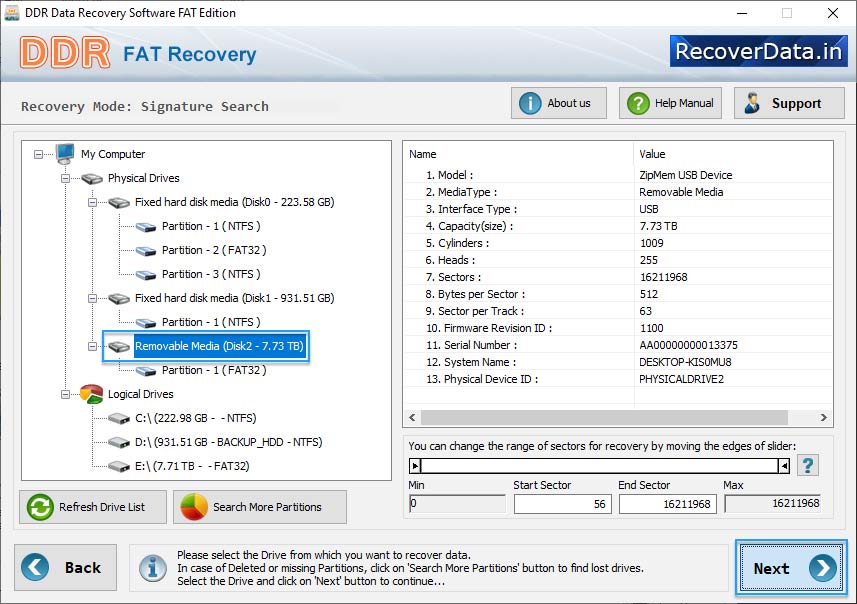This screenshot has width=857, height=604.
Task: Click the Min sector field
Action: [457, 503]
